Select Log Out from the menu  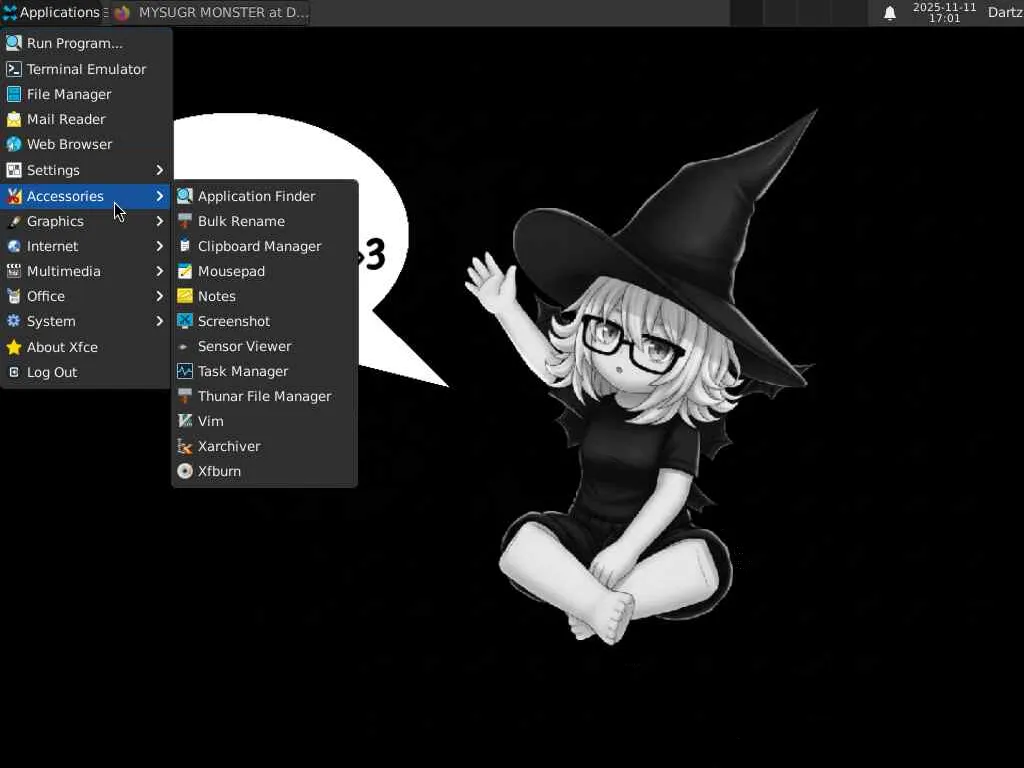click(86, 372)
